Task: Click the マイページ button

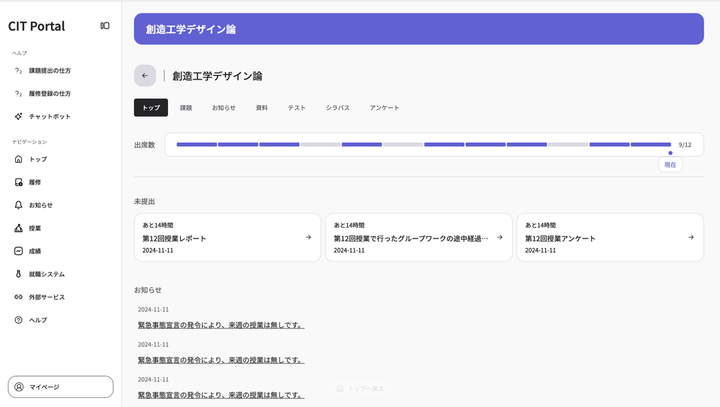Action: coord(61,386)
